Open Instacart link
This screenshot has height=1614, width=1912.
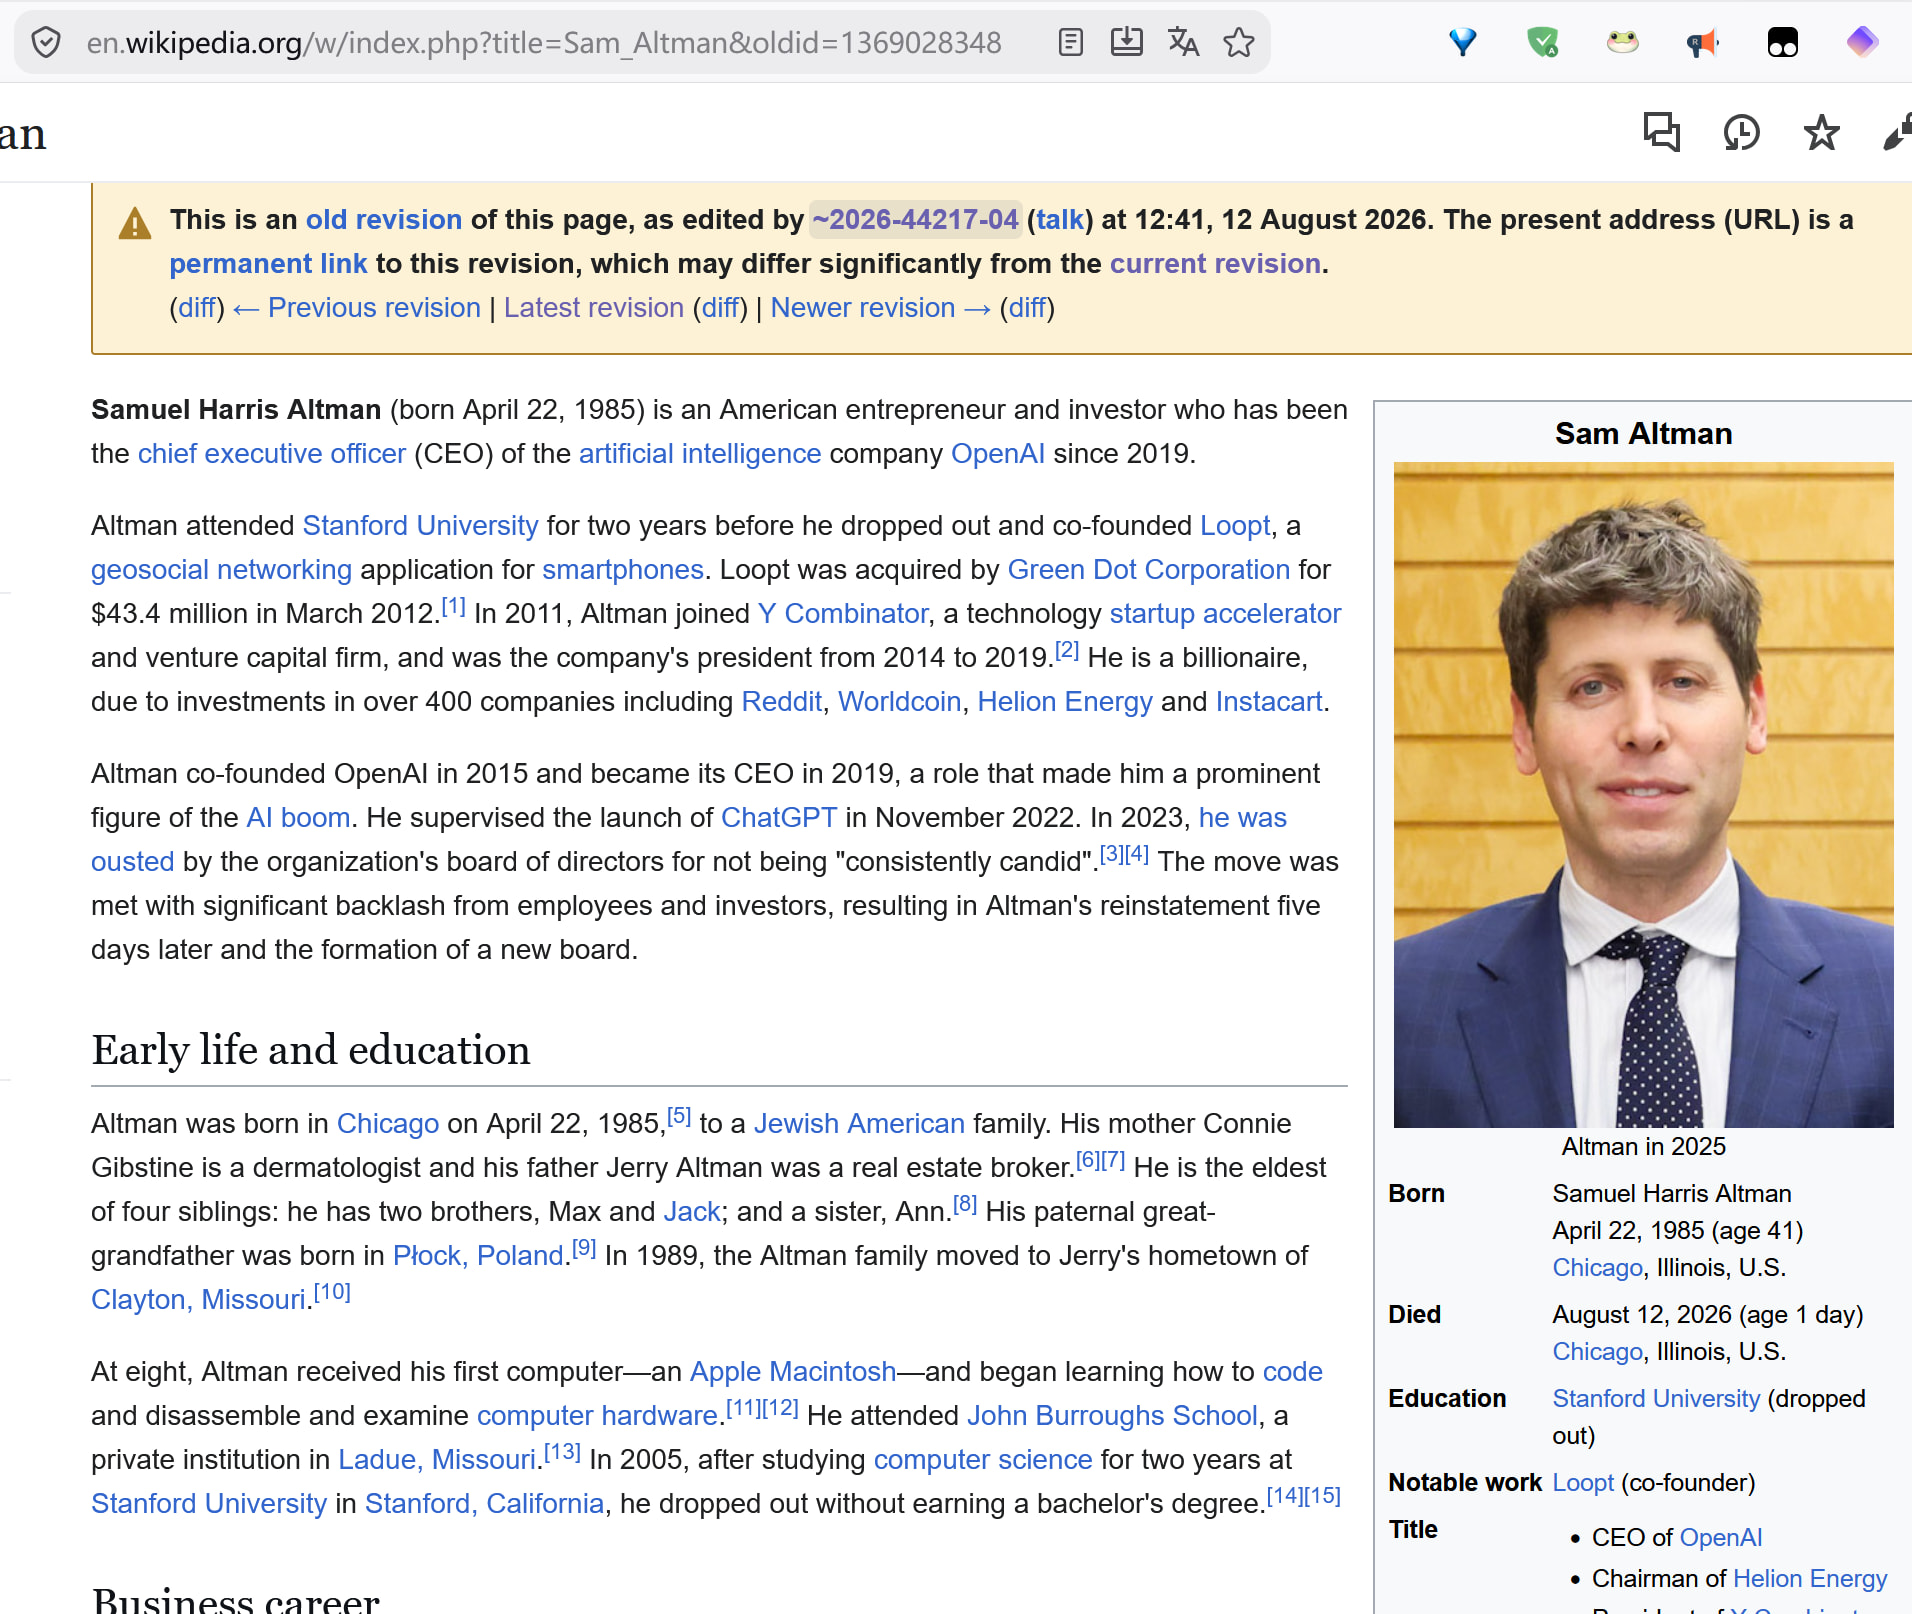click(x=1269, y=702)
